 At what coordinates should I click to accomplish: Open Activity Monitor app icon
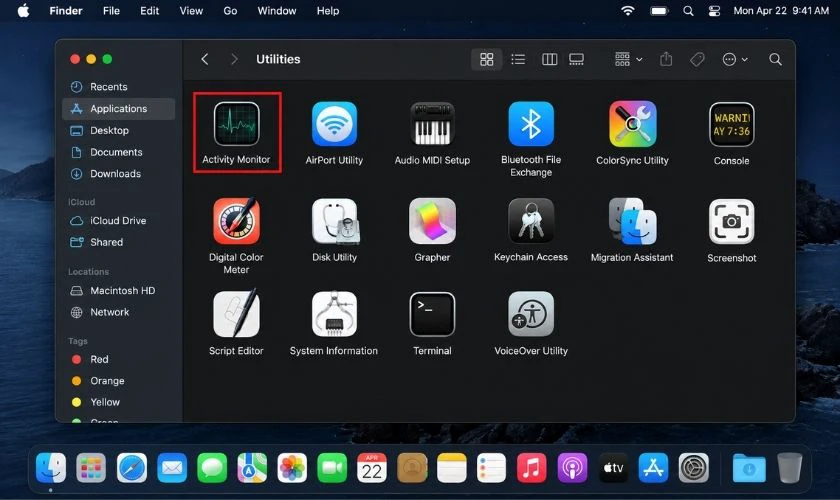coord(236,124)
